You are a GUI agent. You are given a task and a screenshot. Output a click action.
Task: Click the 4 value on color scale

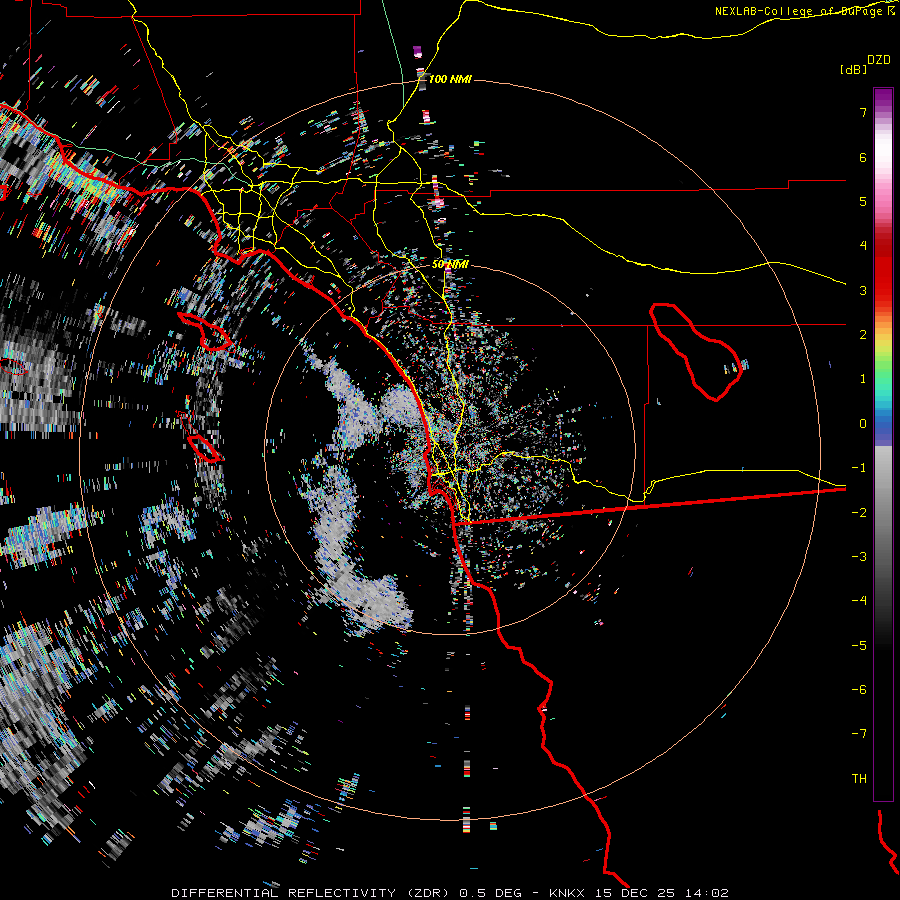[863, 245]
